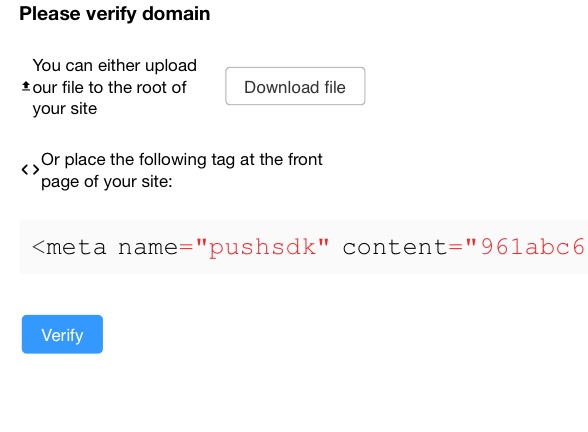Click the upload arrow icon
This screenshot has height=432, width=588.
point(26,87)
